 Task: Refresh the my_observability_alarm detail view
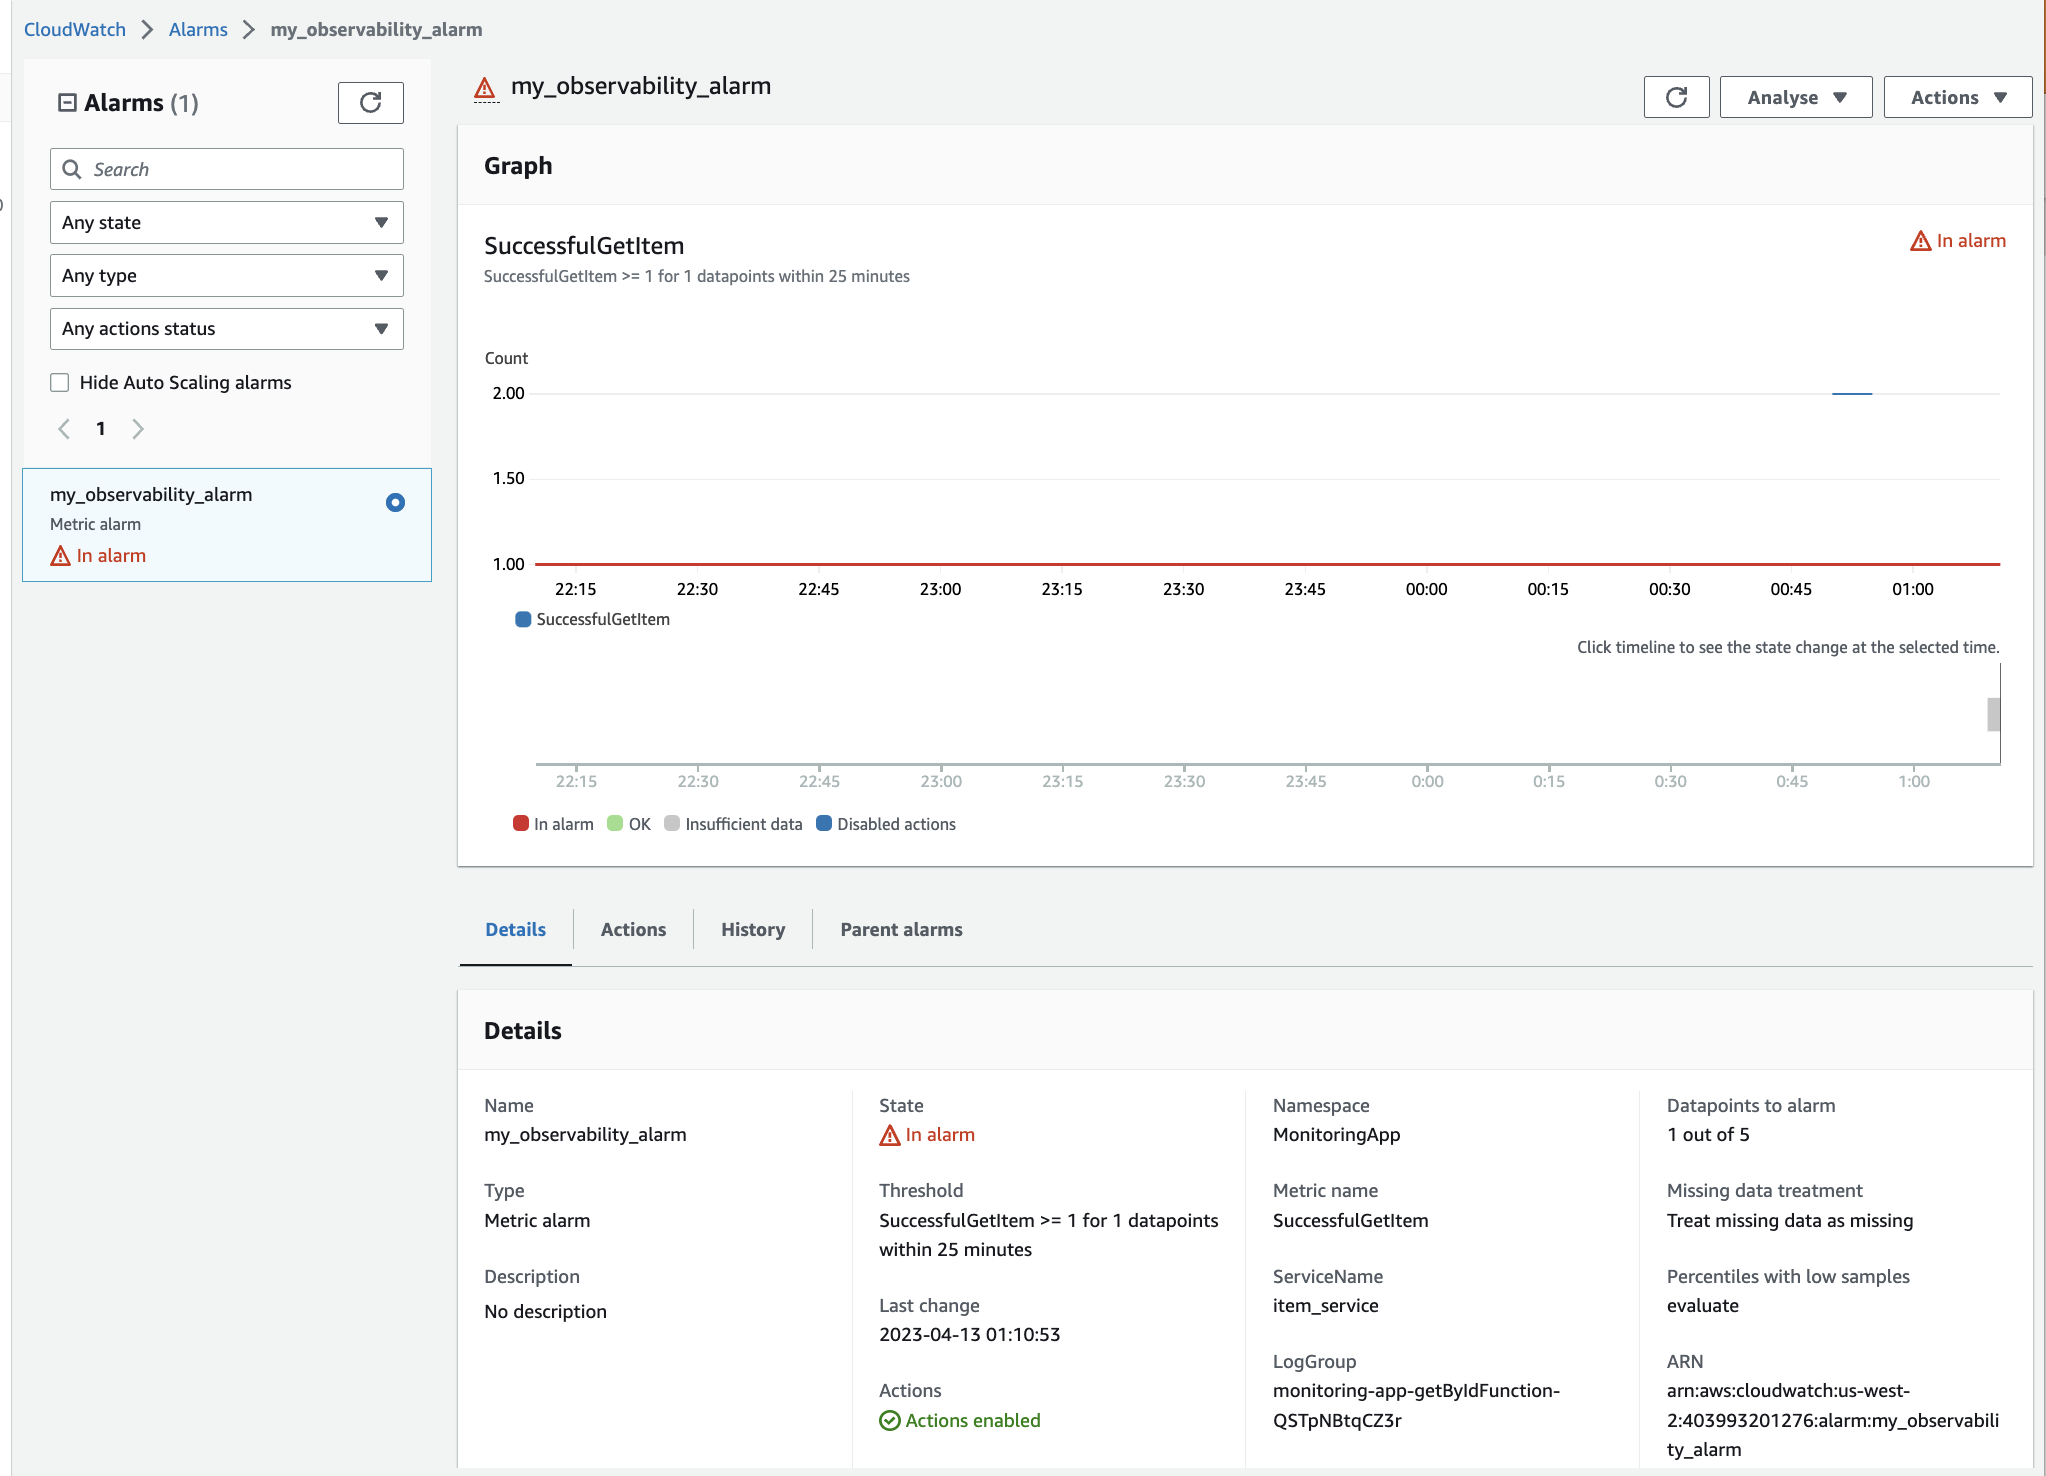pos(1676,97)
